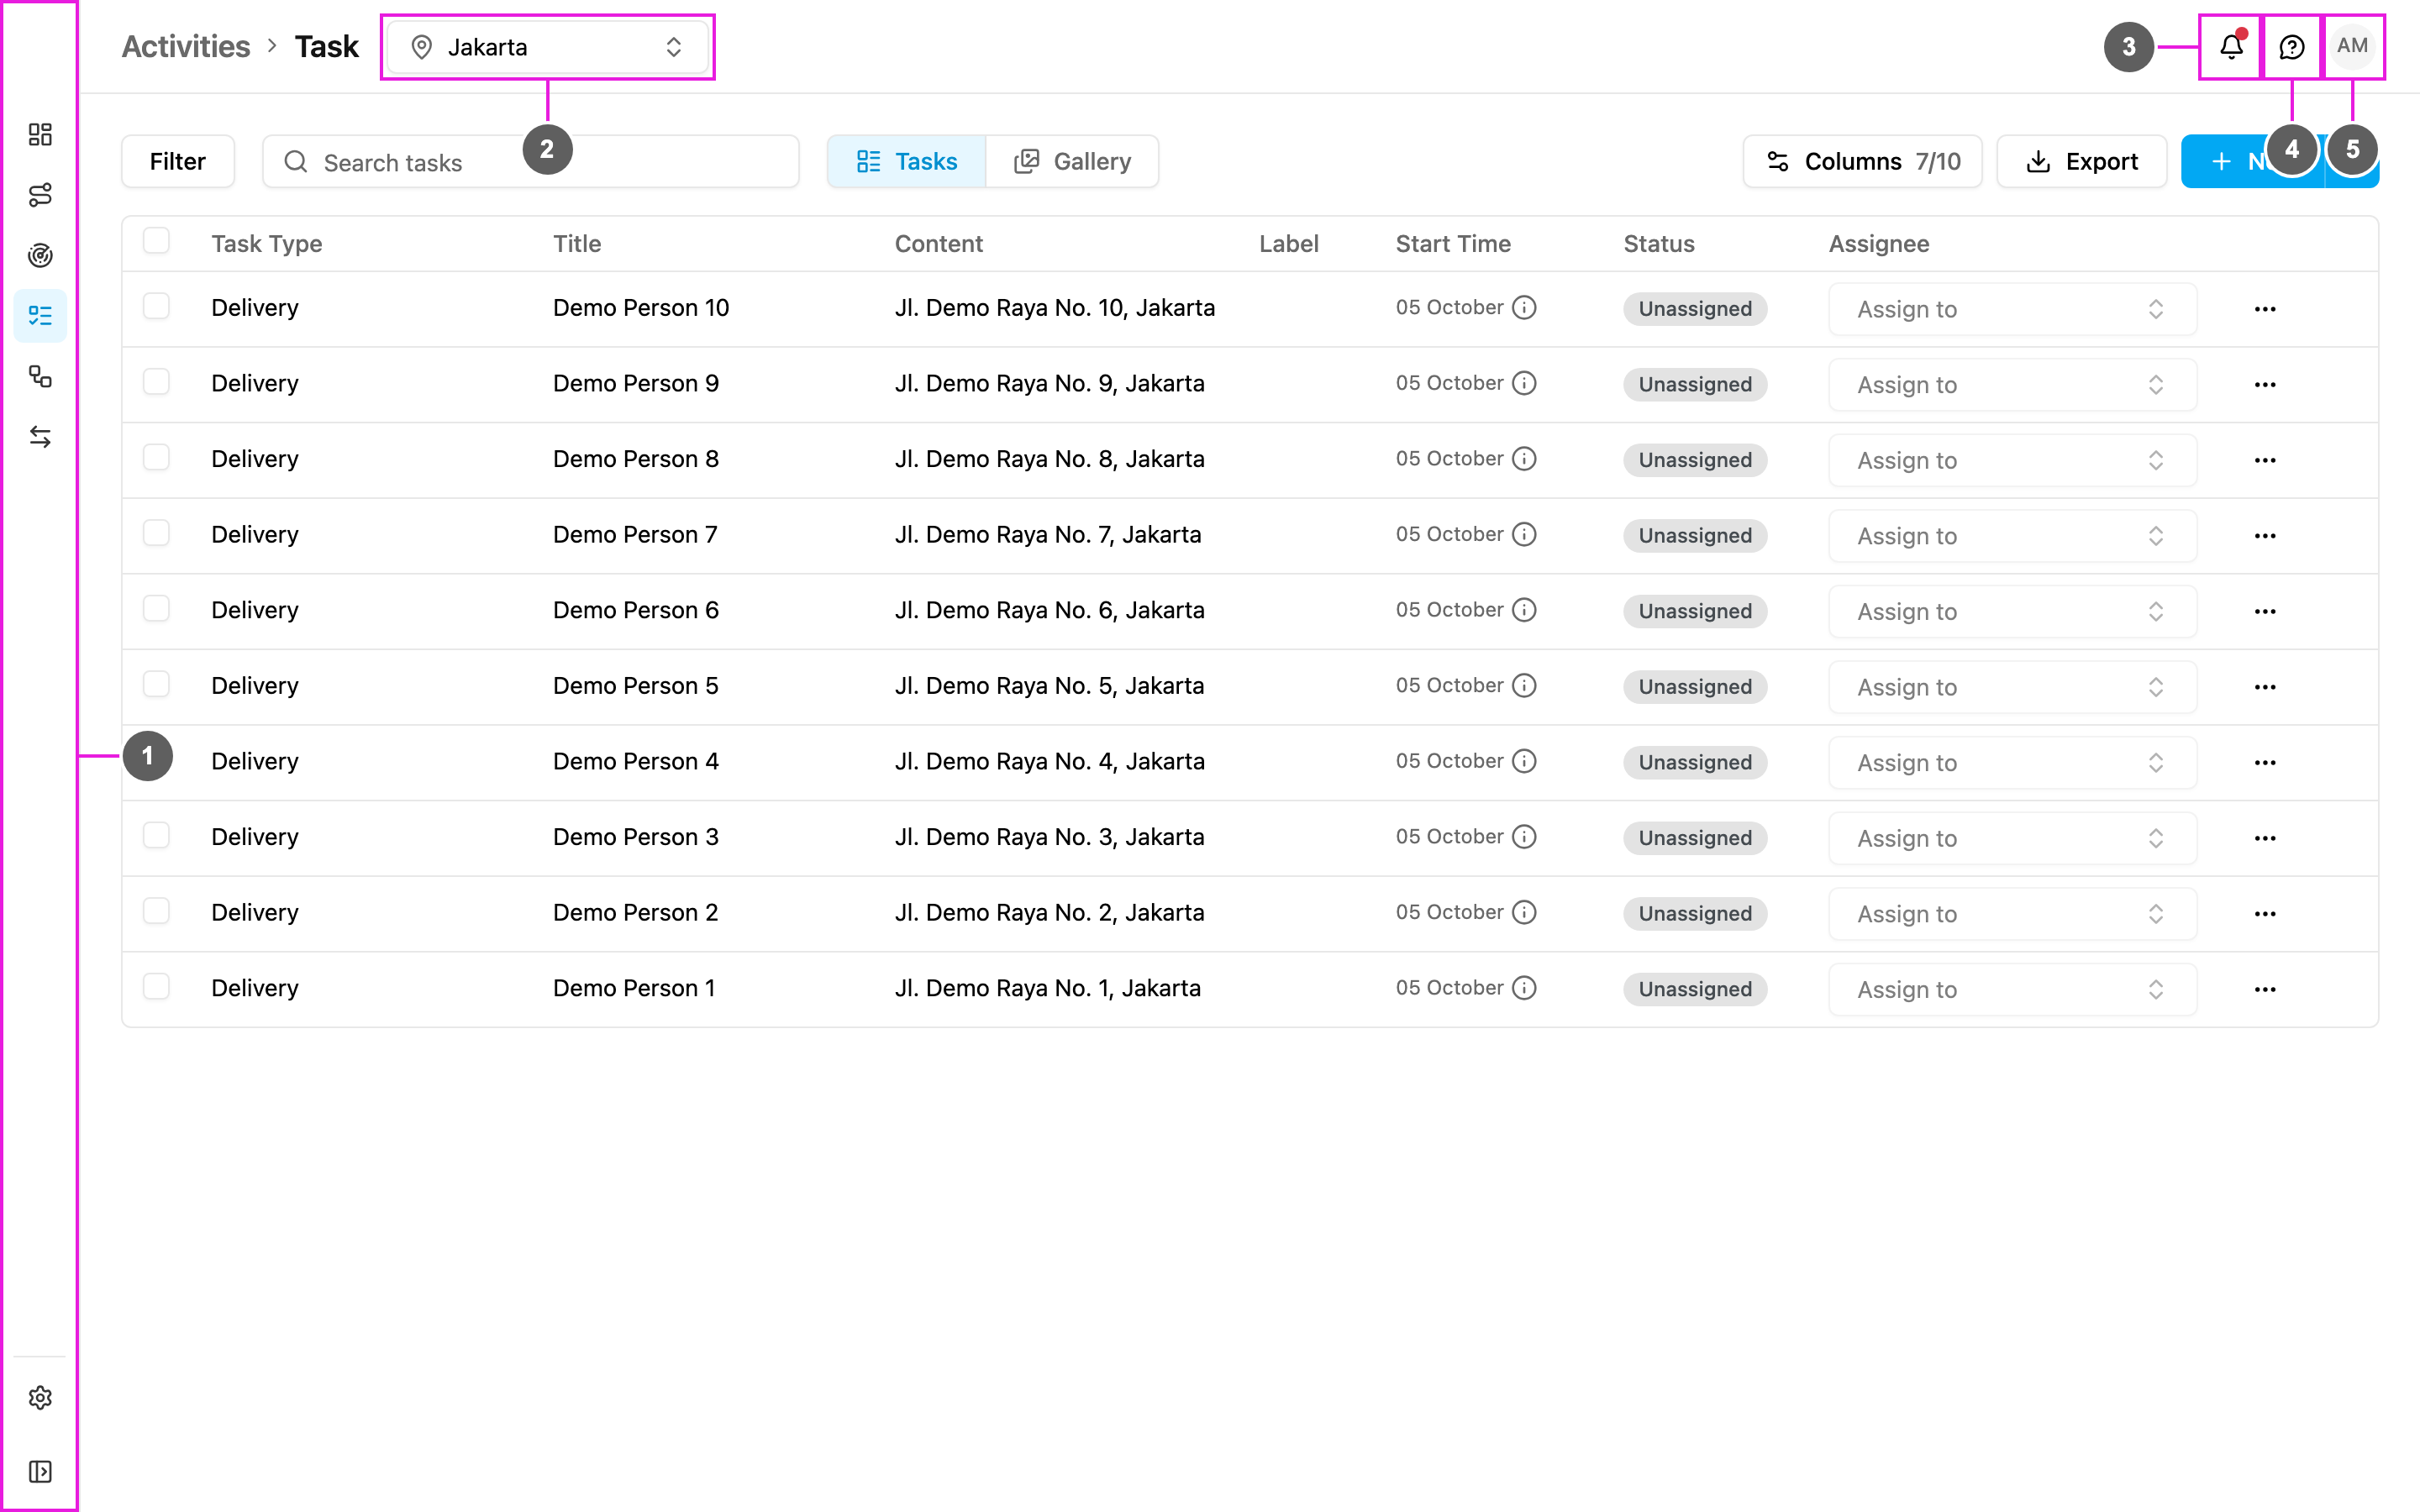Click address Jl. Demo Raya No. 8, Jakarta

(1049, 459)
